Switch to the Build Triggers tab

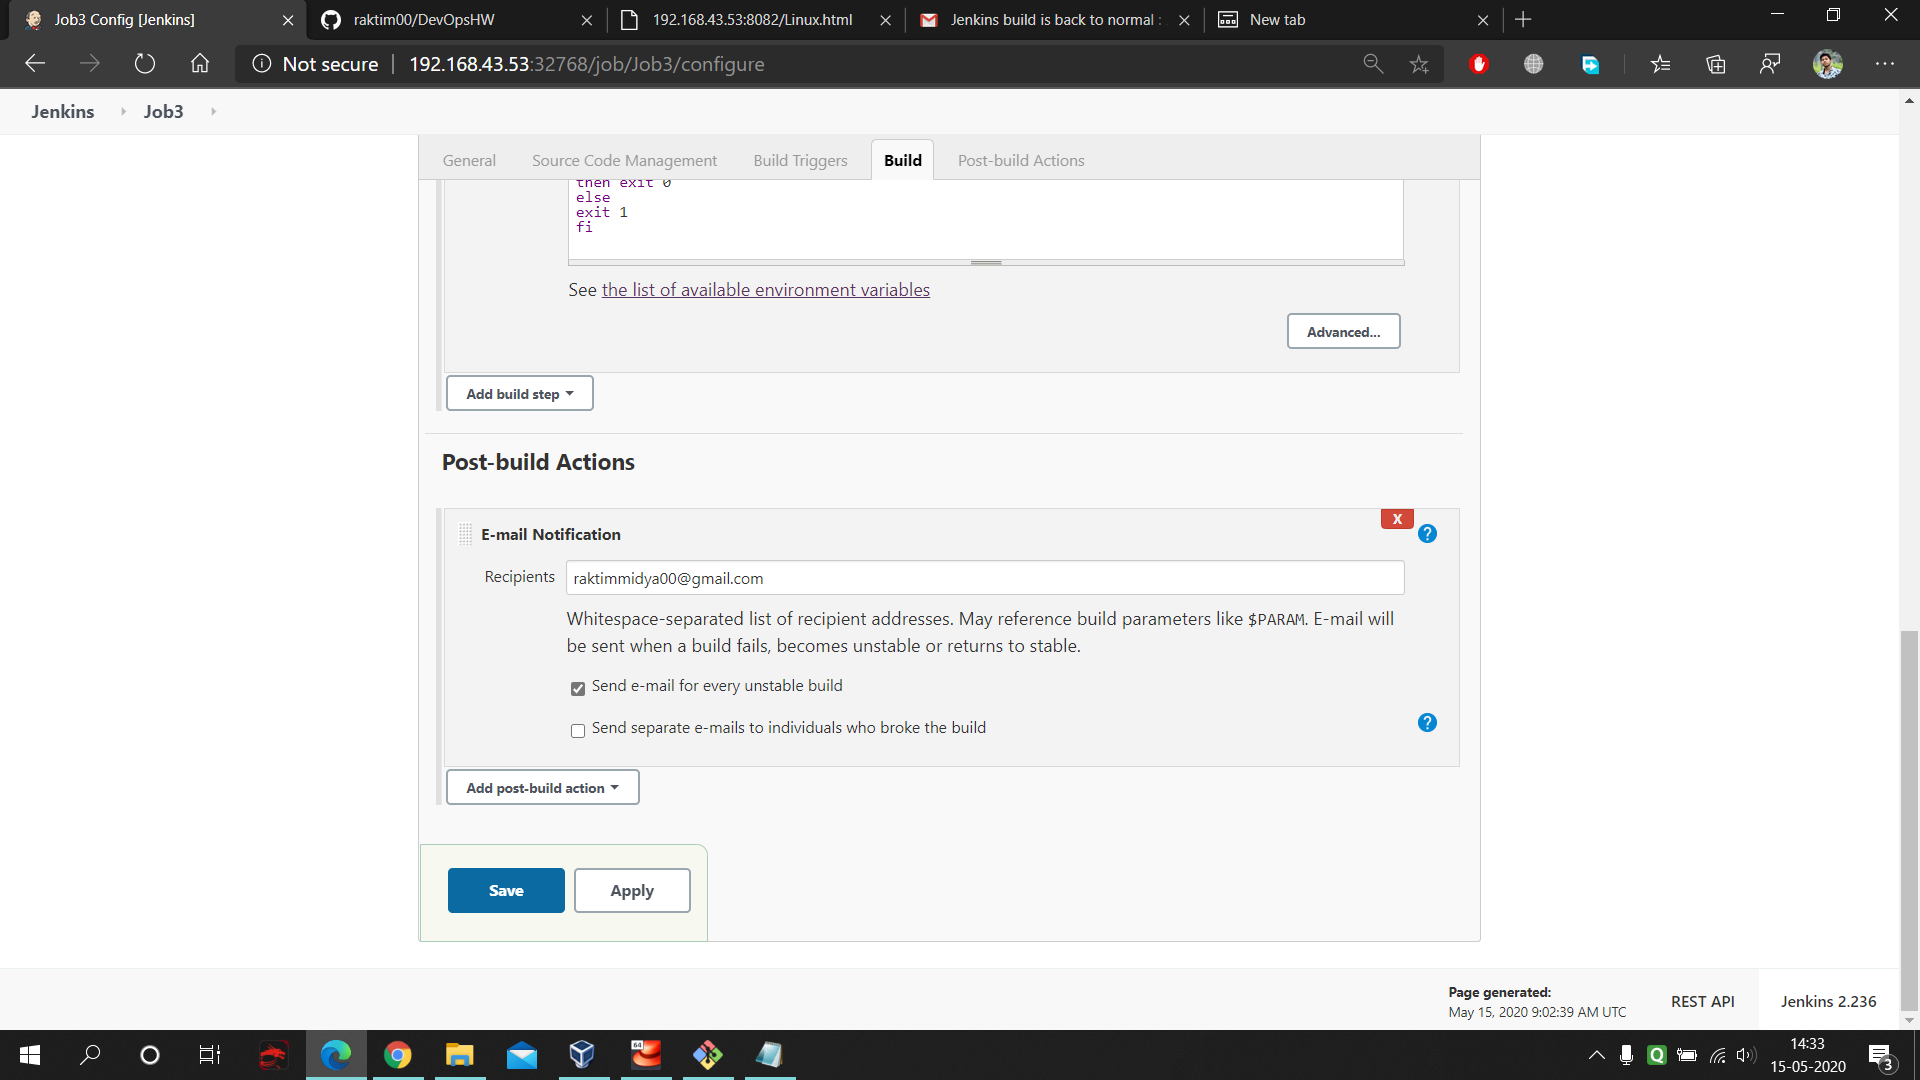(800, 160)
